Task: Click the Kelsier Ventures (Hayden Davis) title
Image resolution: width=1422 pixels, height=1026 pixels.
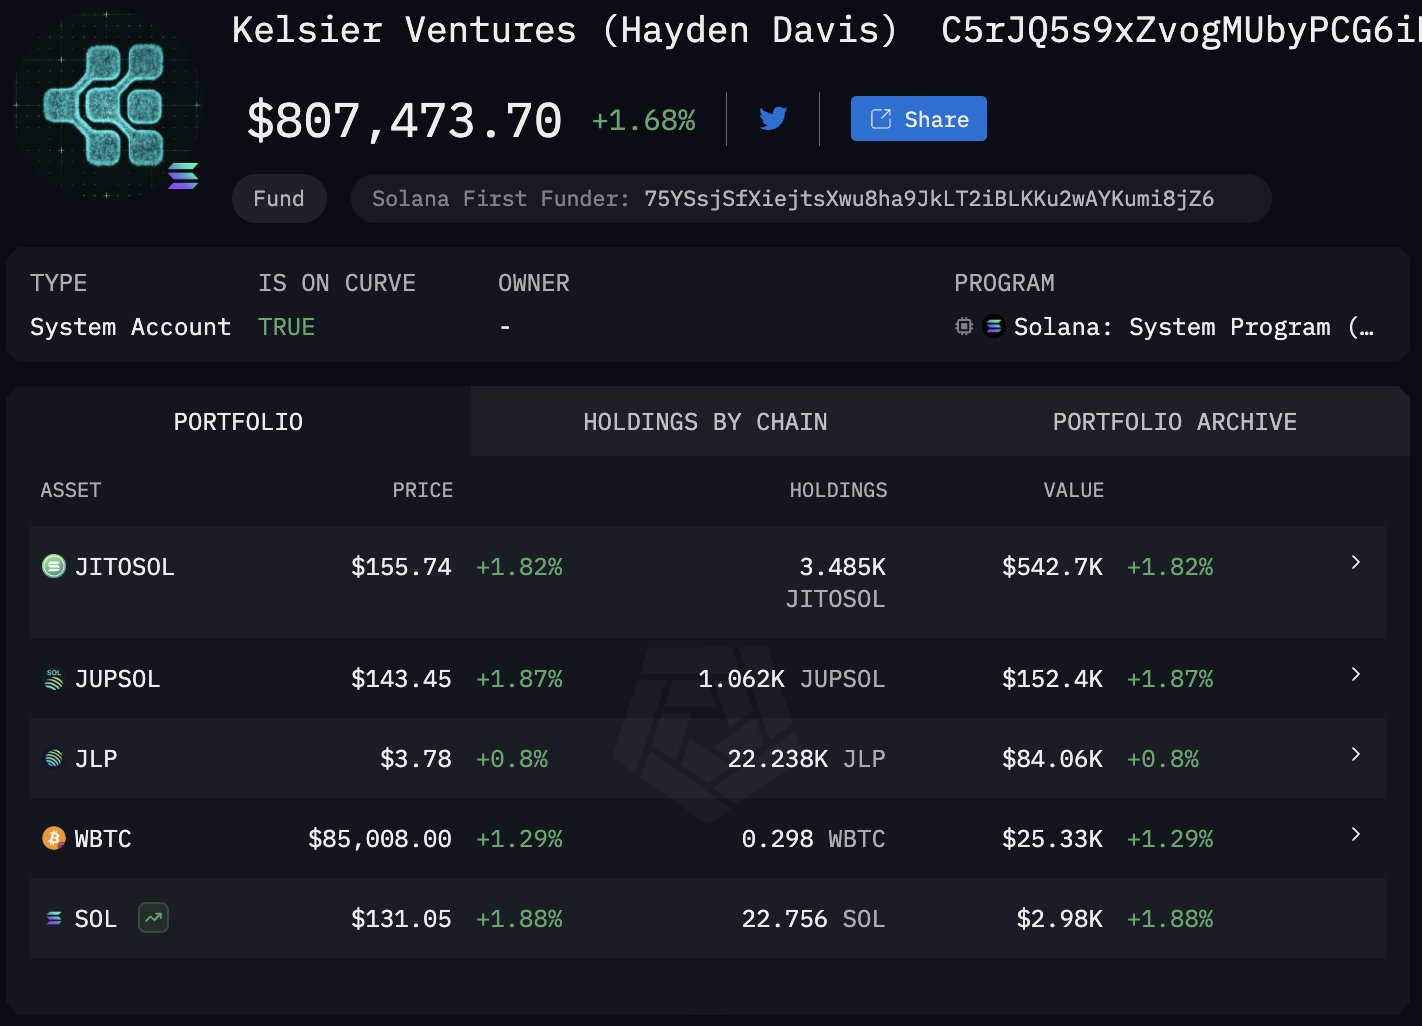Action: click(x=565, y=30)
